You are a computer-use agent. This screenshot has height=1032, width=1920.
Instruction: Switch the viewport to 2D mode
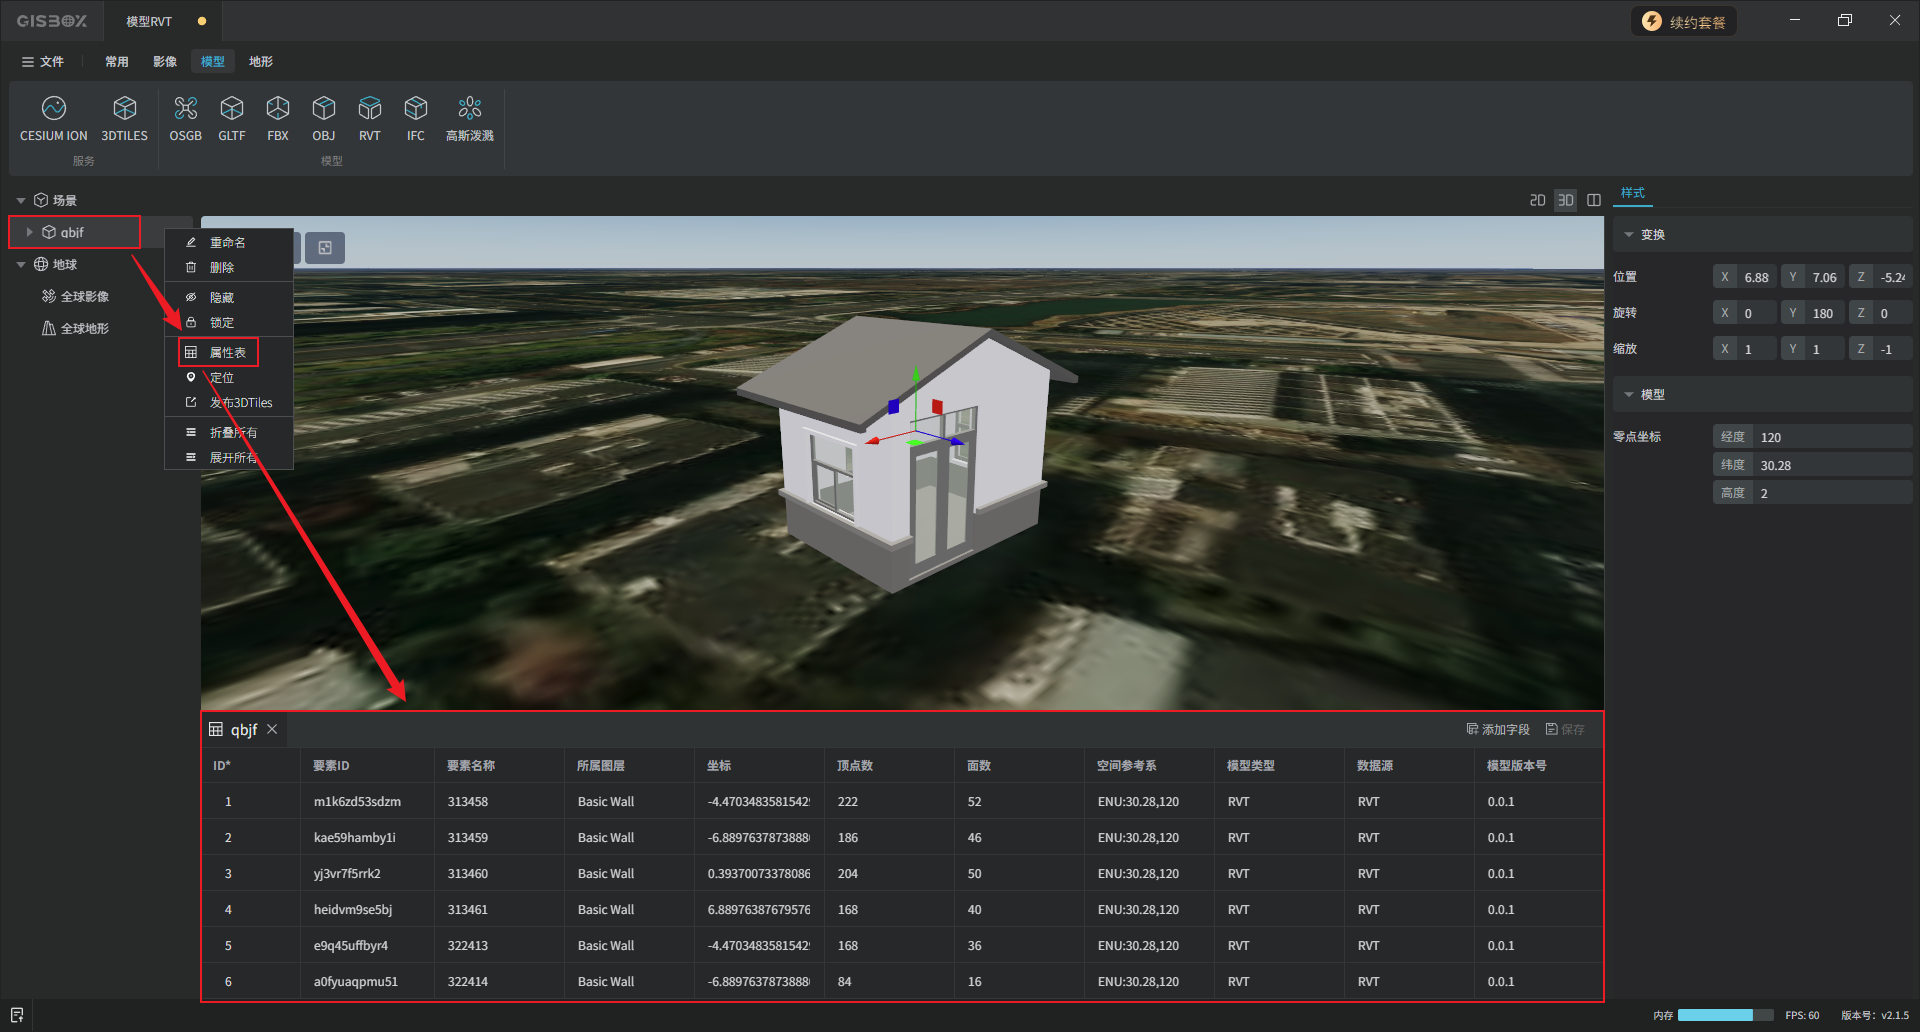pos(1537,200)
